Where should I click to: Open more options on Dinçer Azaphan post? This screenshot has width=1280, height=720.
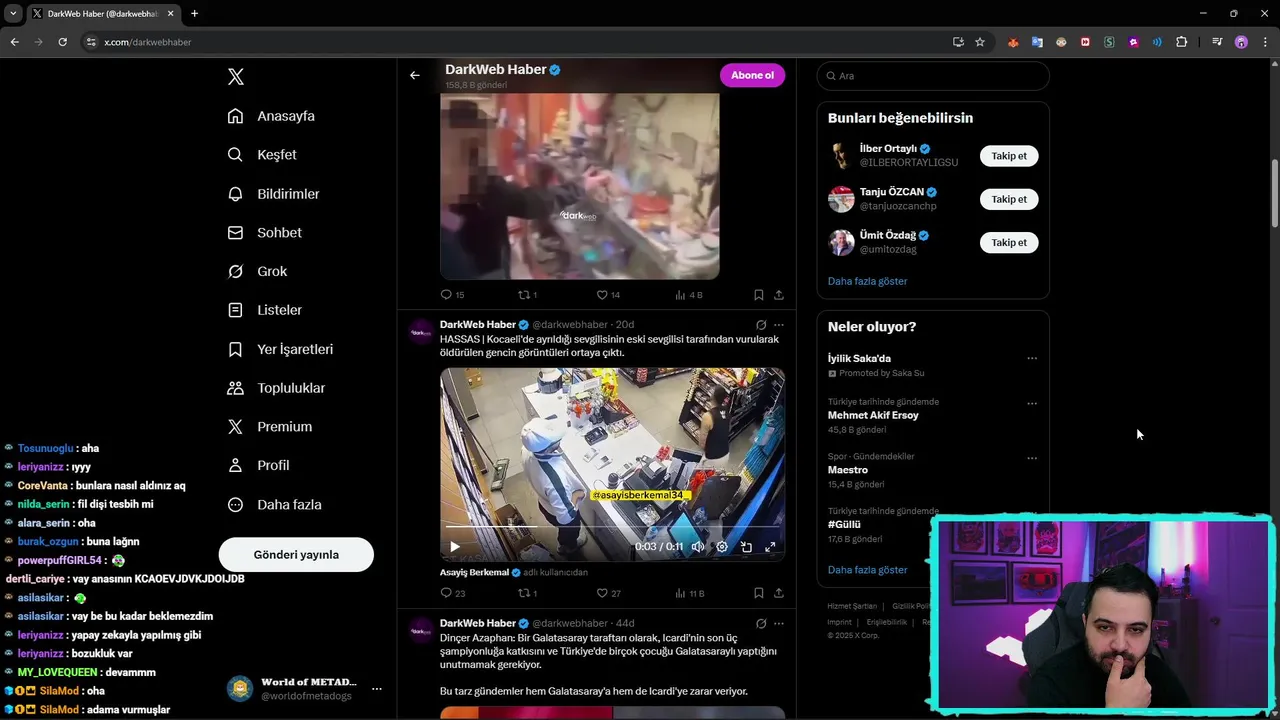pos(779,623)
